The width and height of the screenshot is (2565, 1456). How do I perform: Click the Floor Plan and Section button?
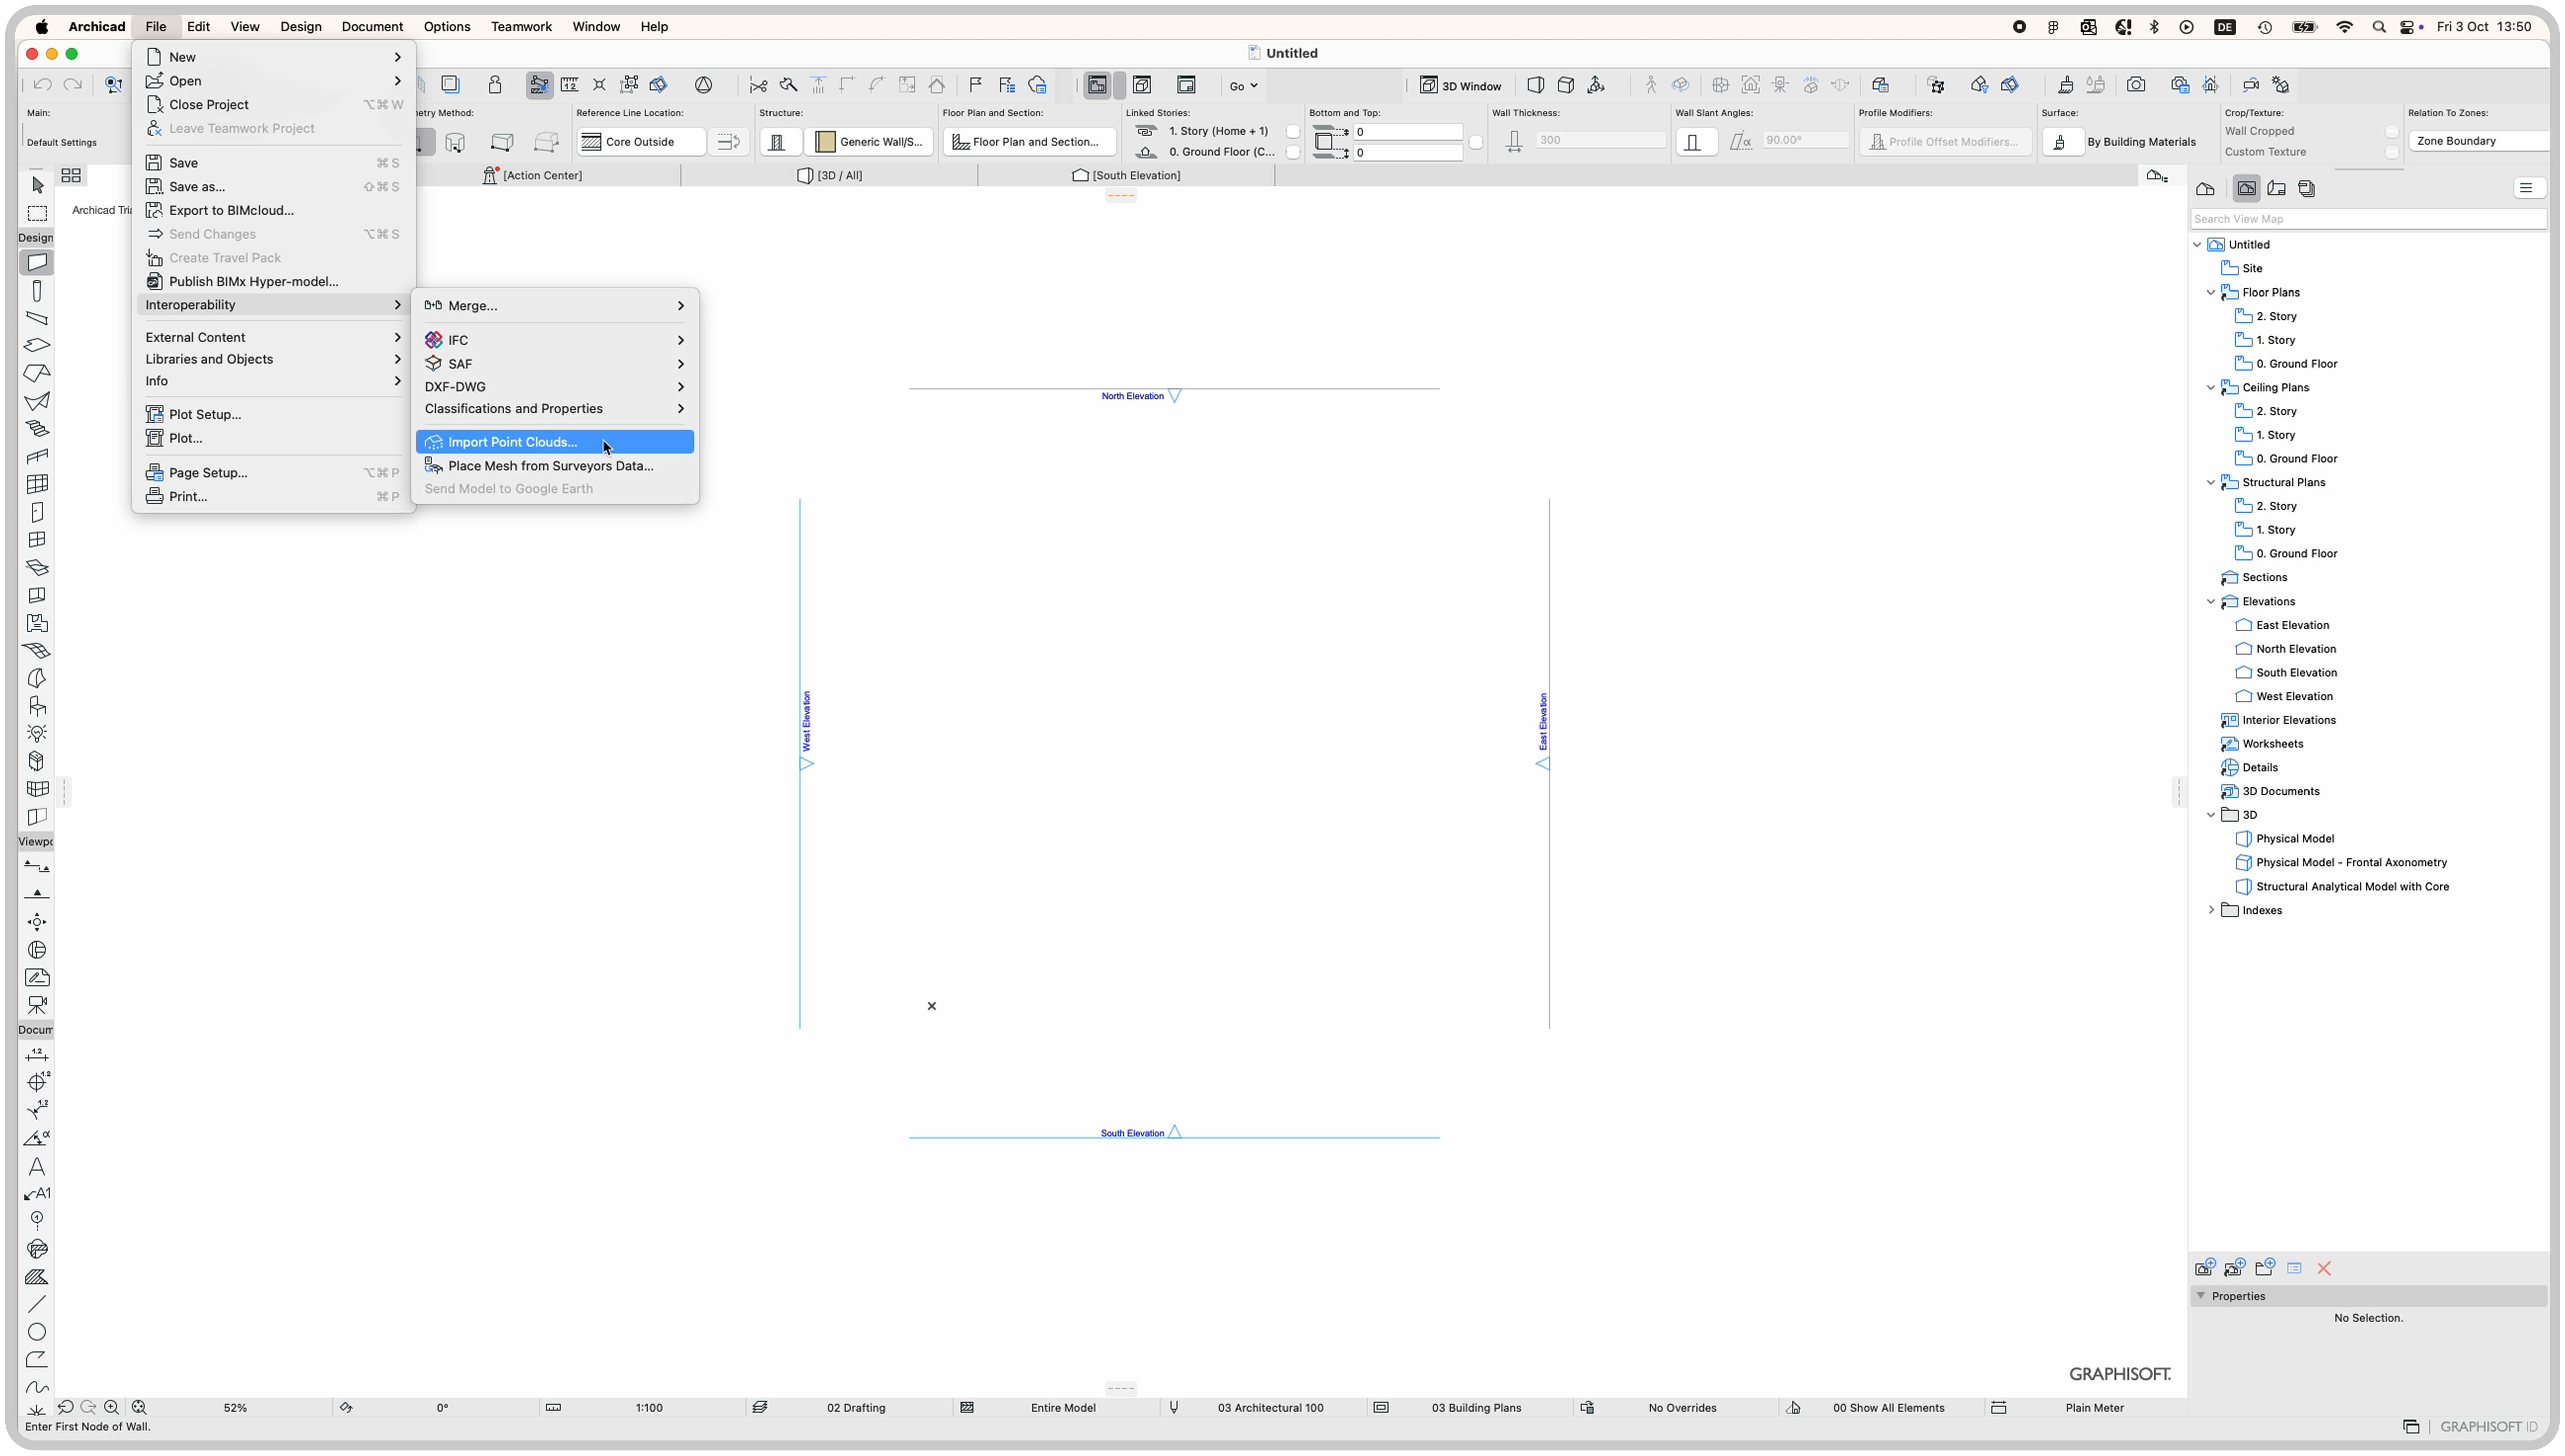coord(1028,142)
